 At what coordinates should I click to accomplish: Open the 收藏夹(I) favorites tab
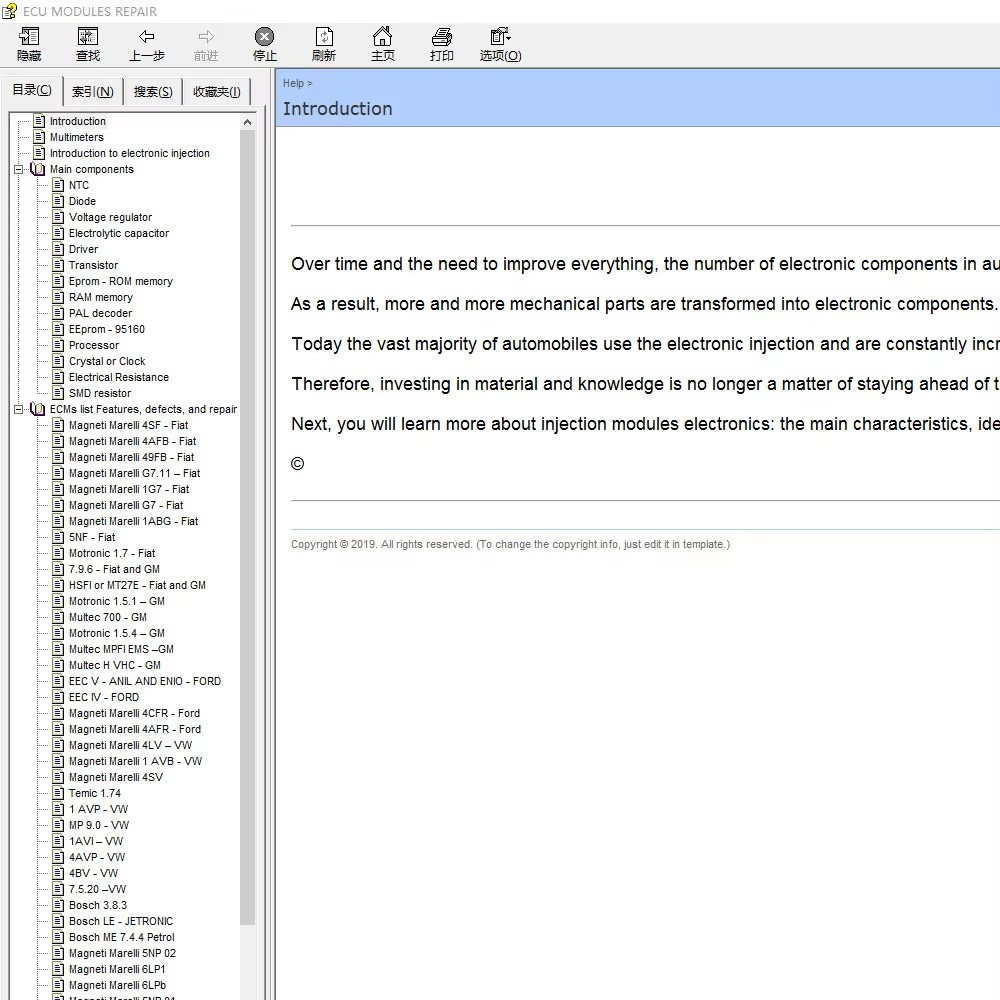tap(217, 92)
